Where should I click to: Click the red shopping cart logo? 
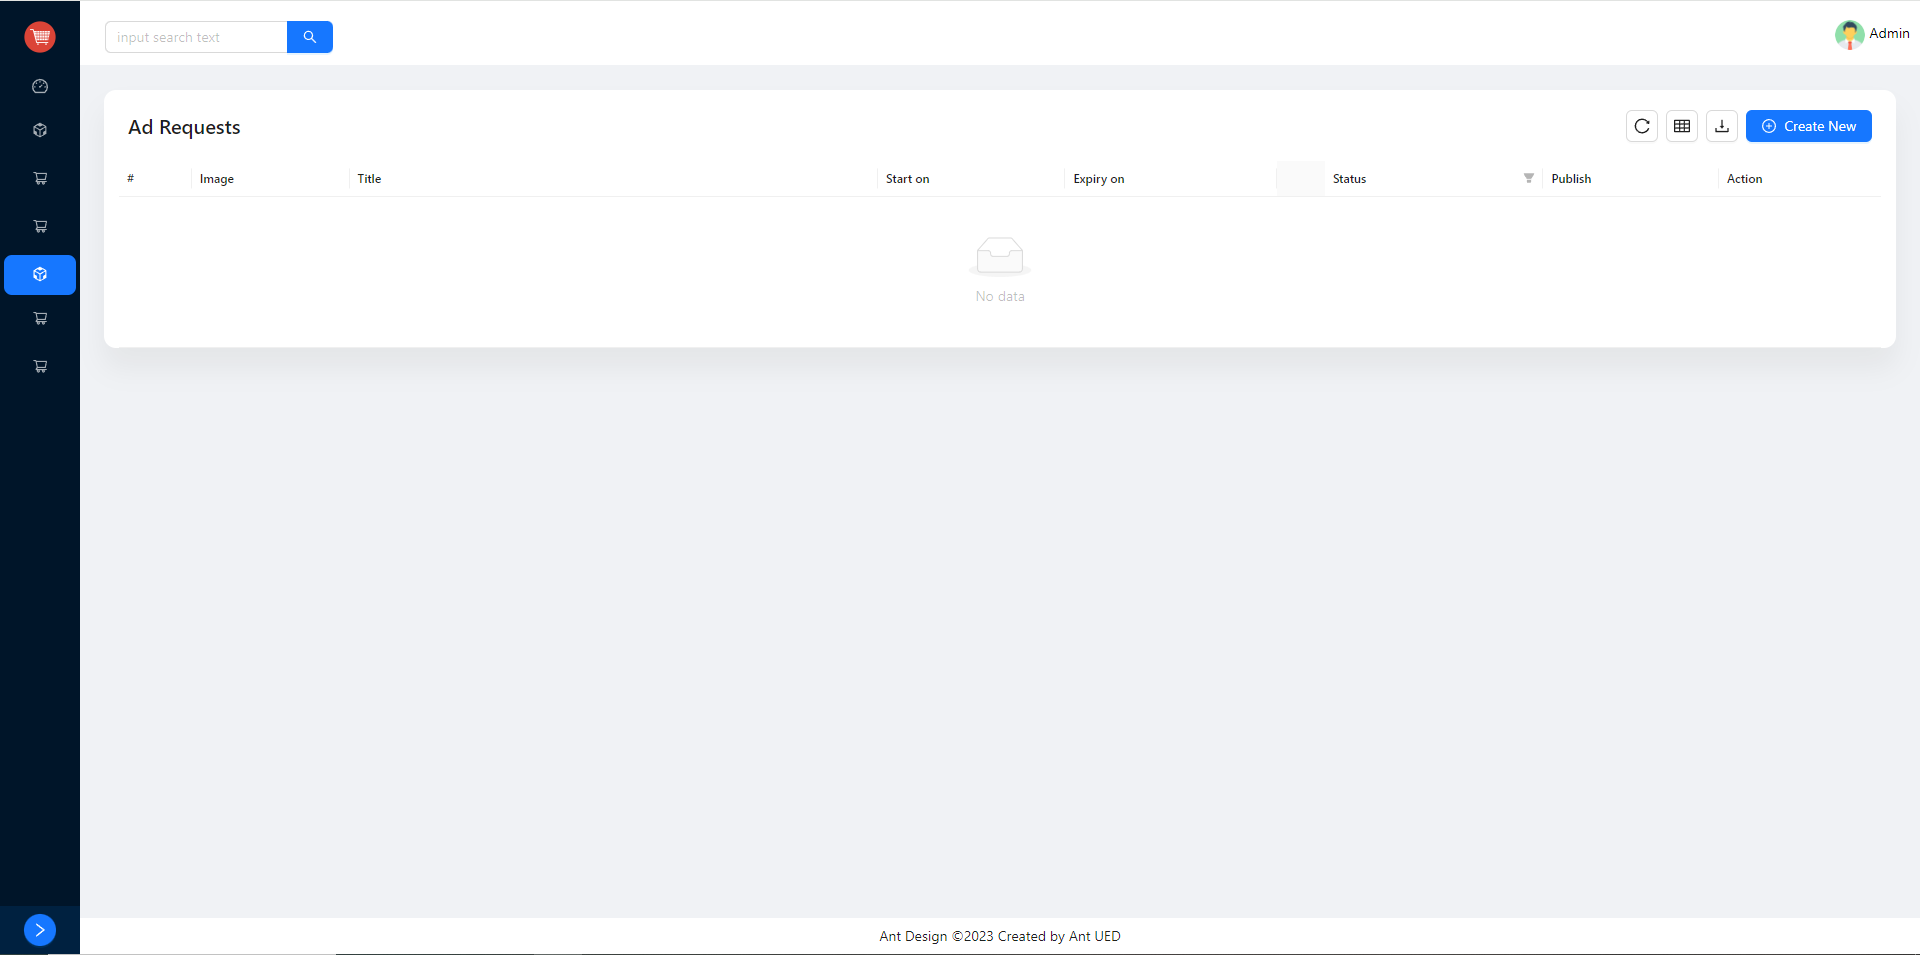point(40,37)
